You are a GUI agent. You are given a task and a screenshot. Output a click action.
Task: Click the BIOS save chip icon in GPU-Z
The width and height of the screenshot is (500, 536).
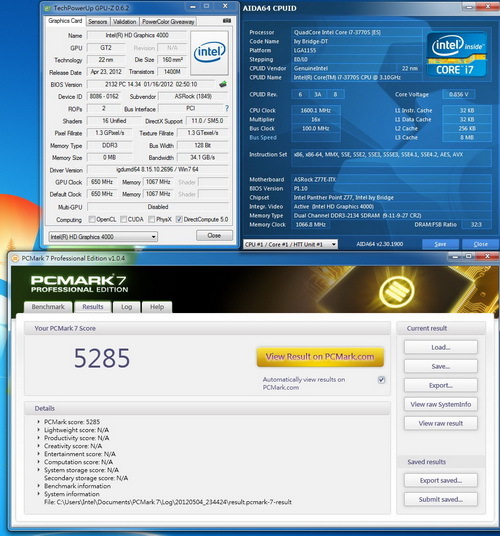point(223,84)
